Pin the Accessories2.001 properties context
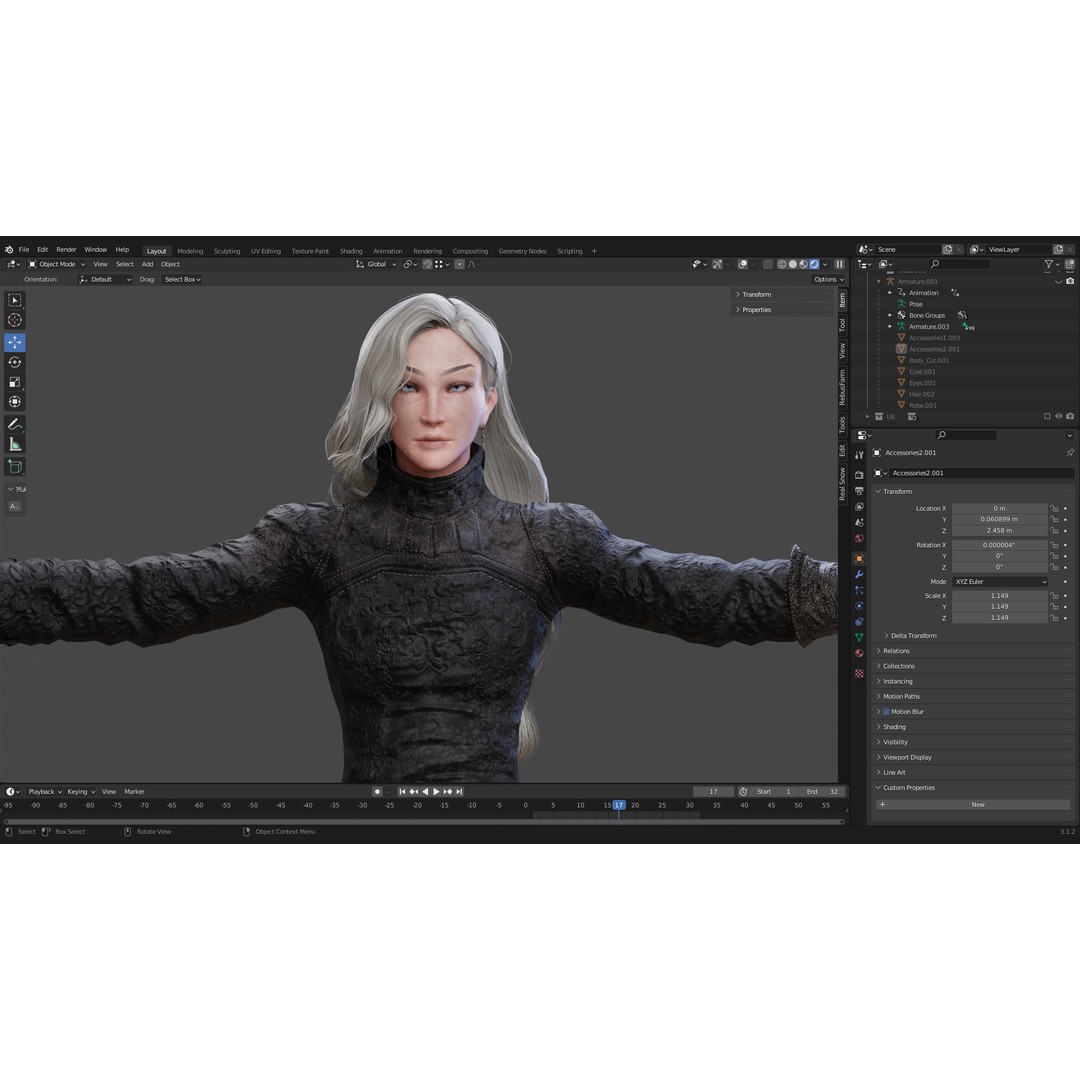This screenshot has width=1080, height=1080. pos(1070,453)
